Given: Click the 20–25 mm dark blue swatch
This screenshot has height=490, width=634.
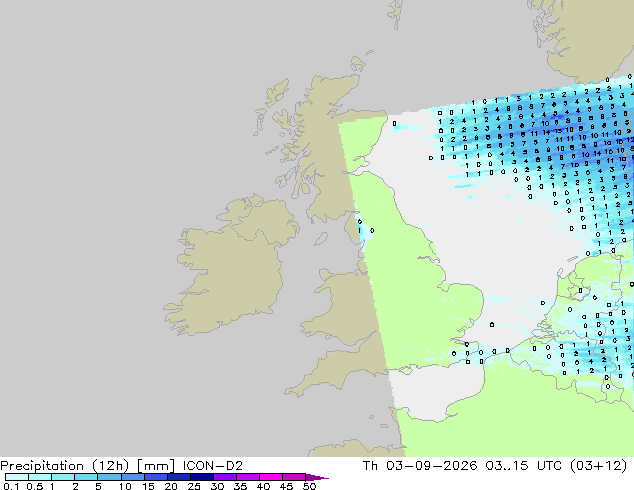Looking at the screenshot, I should coord(178,477).
